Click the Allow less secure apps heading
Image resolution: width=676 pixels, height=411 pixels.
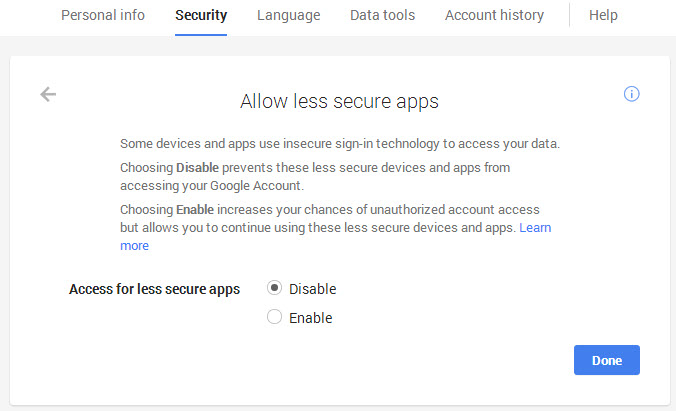point(339,101)
